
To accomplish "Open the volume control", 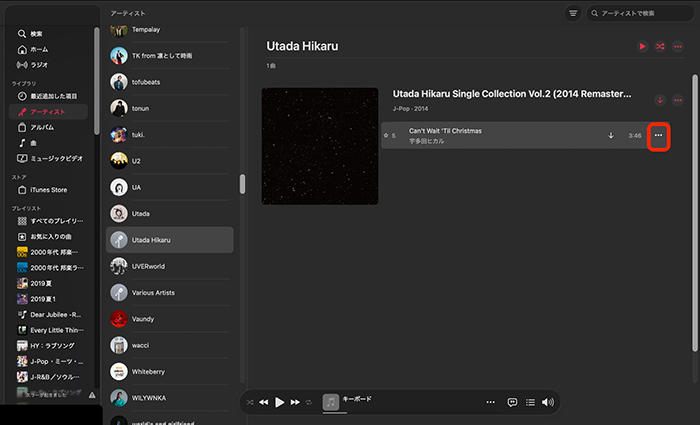I will (x=548, y=402).
